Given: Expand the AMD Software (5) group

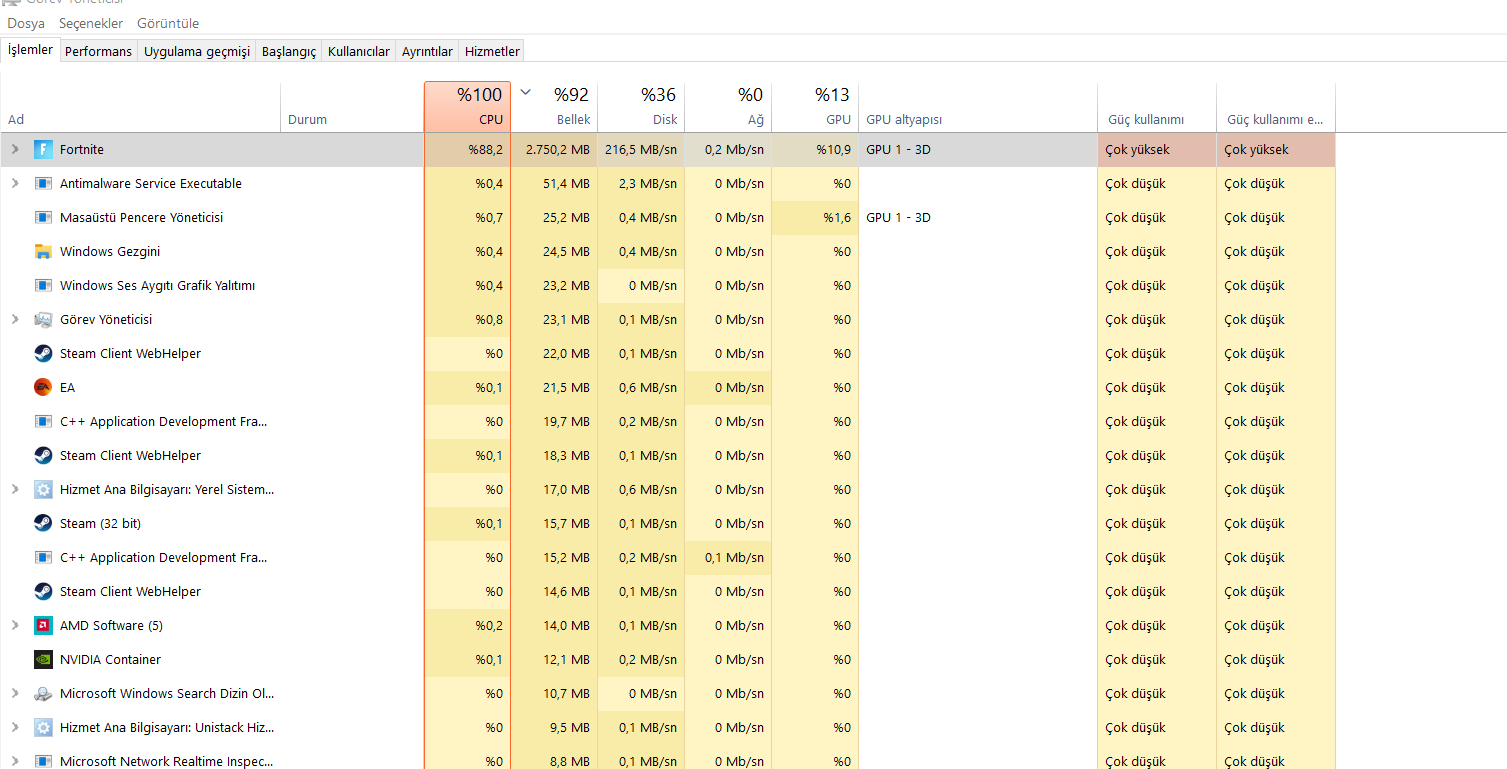Looking at the screenshot, I should pyautogui.click(x=14, y=626).
